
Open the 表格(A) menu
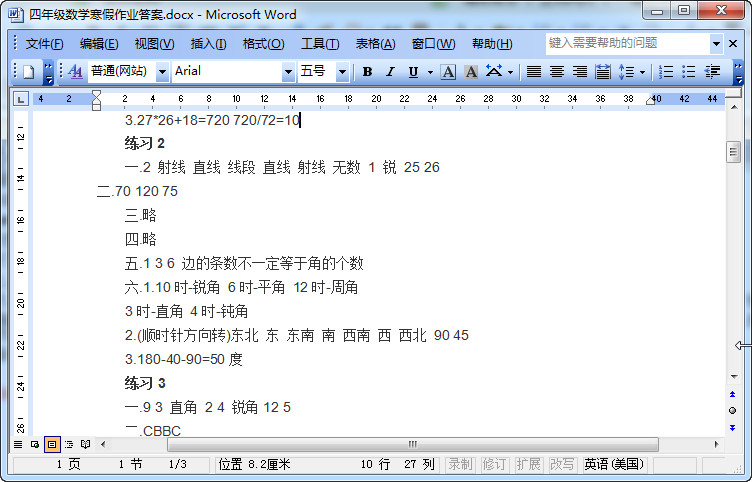pyautogui.click(x=375, y=44)
